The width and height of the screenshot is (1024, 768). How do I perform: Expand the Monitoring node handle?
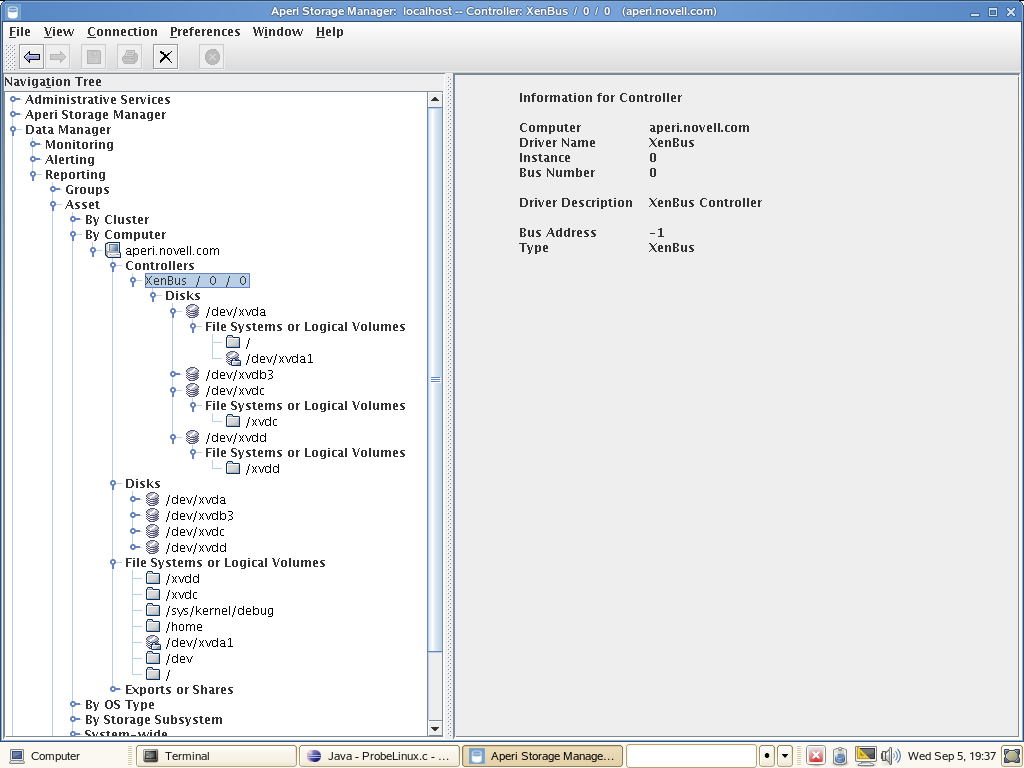tap(35, 144)
